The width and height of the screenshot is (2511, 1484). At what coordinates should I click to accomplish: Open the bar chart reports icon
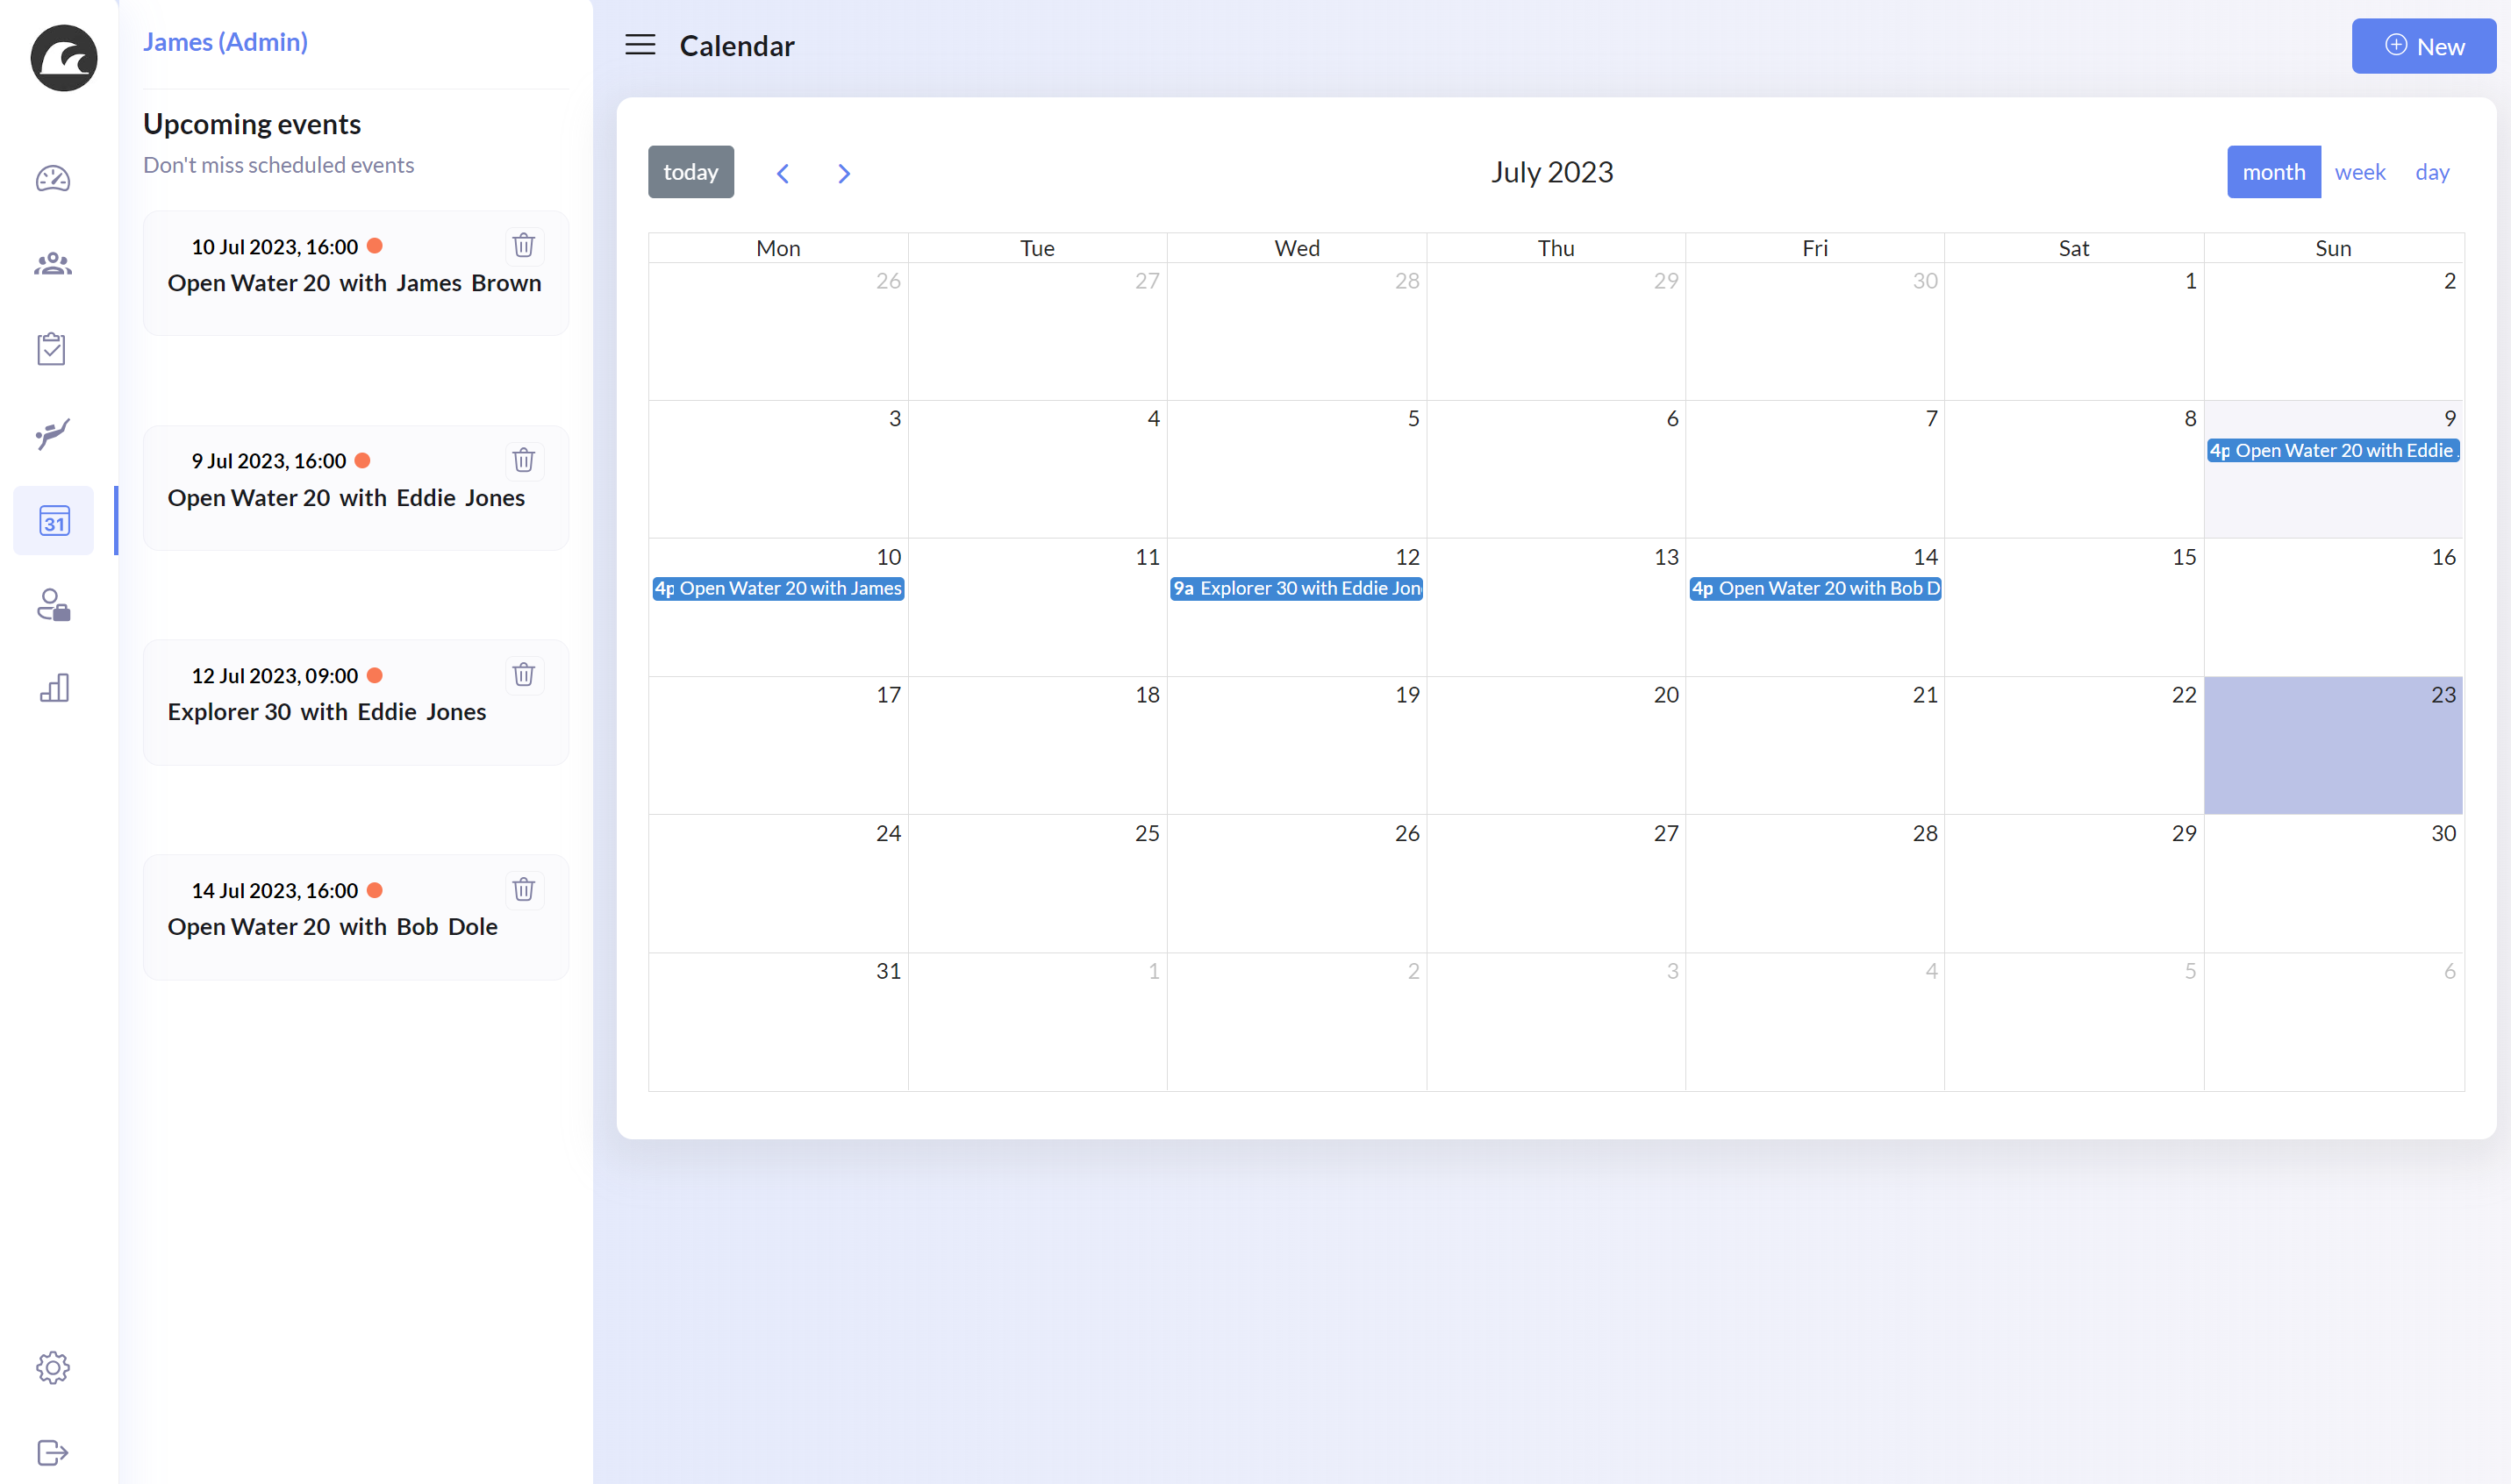54,688
